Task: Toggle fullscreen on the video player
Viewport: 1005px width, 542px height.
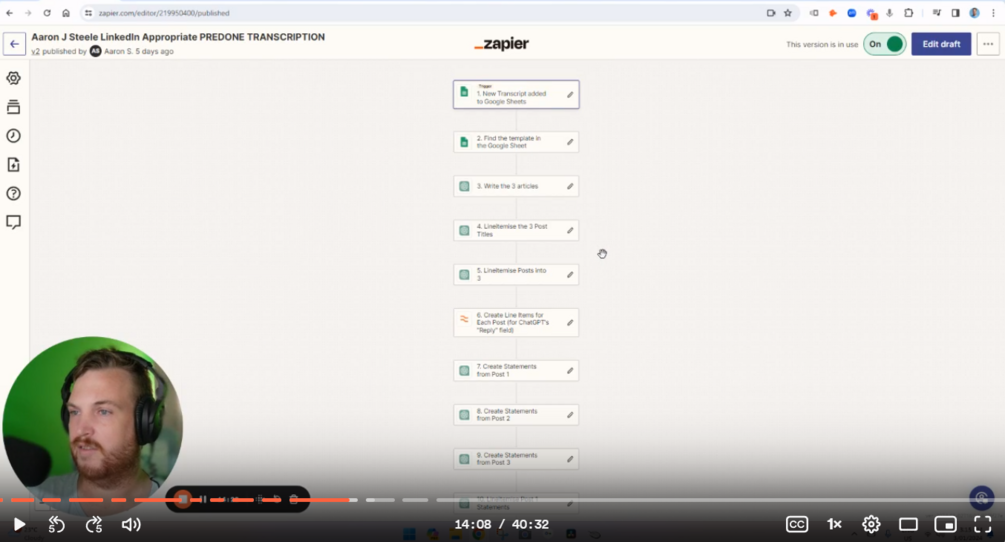Action: 983,524
